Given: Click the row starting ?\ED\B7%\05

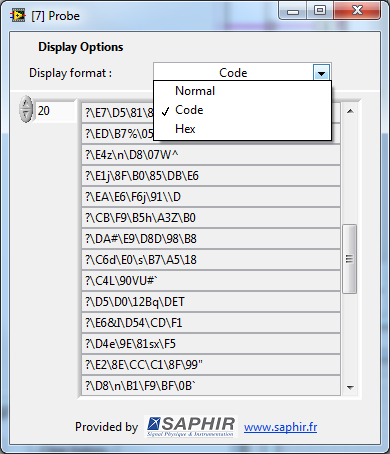Looking at the screenshot, I should coord(117,134).
